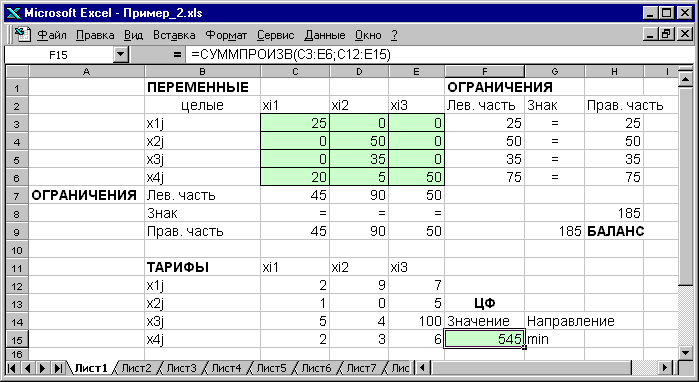Switch to the Лист3 sheet tab
This screenshot has width=699, height=382.
click(x=181, y=368)
